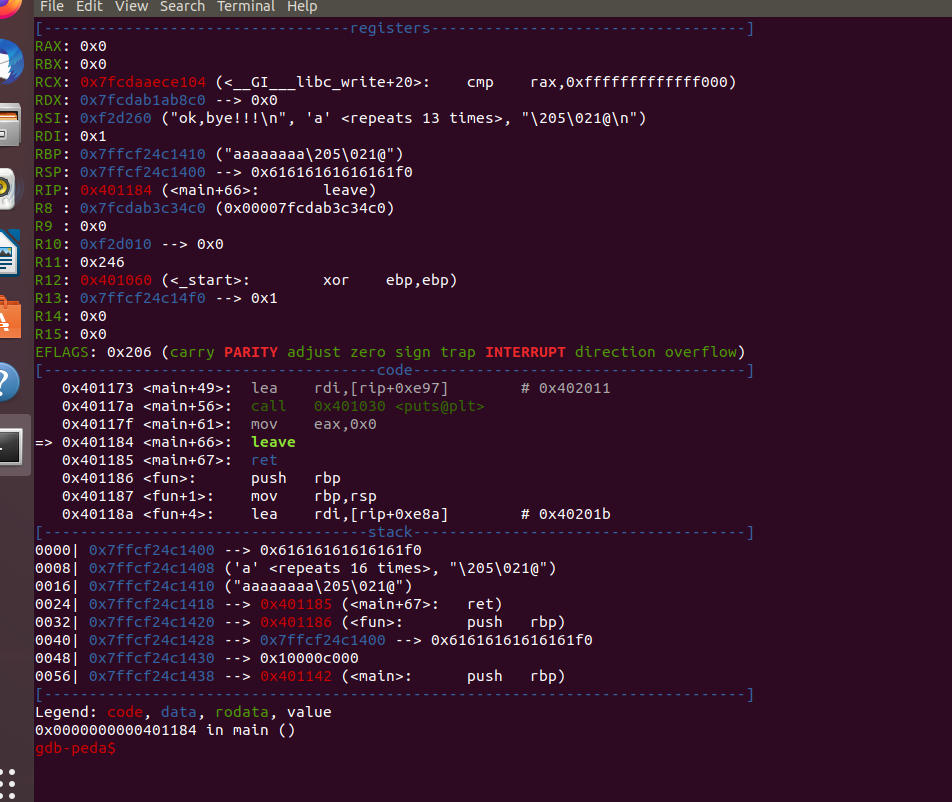Show Applications grid at dock bottom
952x802 pixels.
point(10,780)
